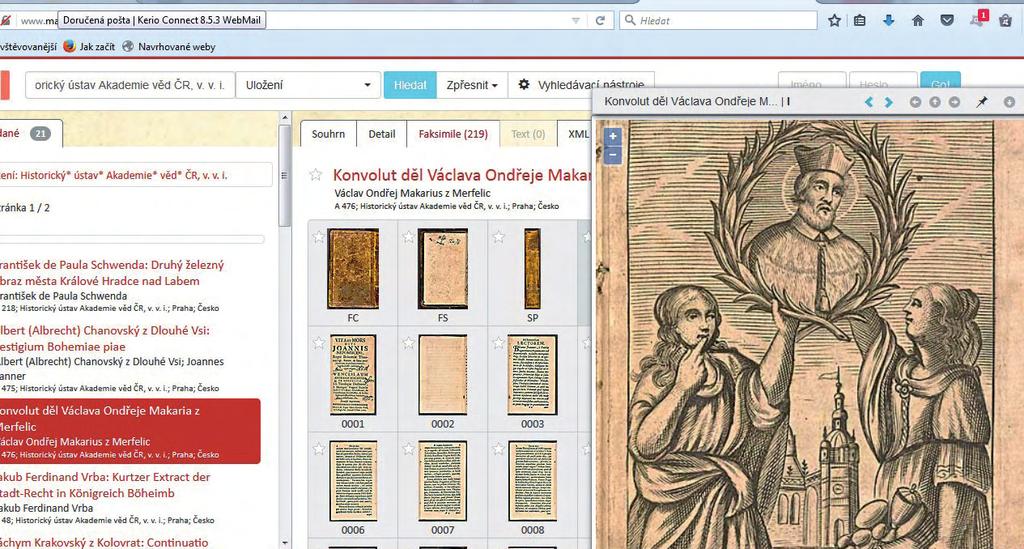The image size is (1024, 549).
Task: Reload the page with the refresh icon
Action: pos(600,20)
